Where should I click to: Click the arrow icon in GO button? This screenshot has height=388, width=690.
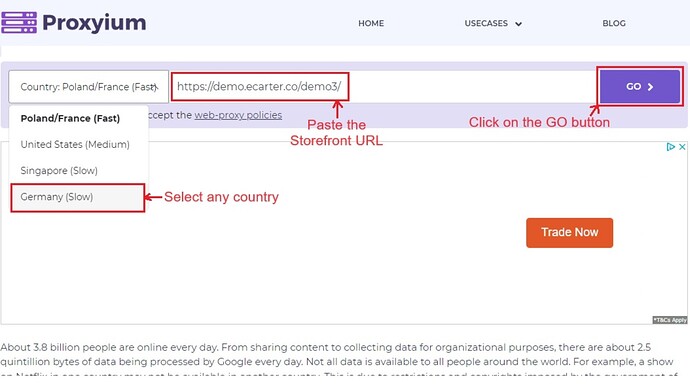(650, 87)
